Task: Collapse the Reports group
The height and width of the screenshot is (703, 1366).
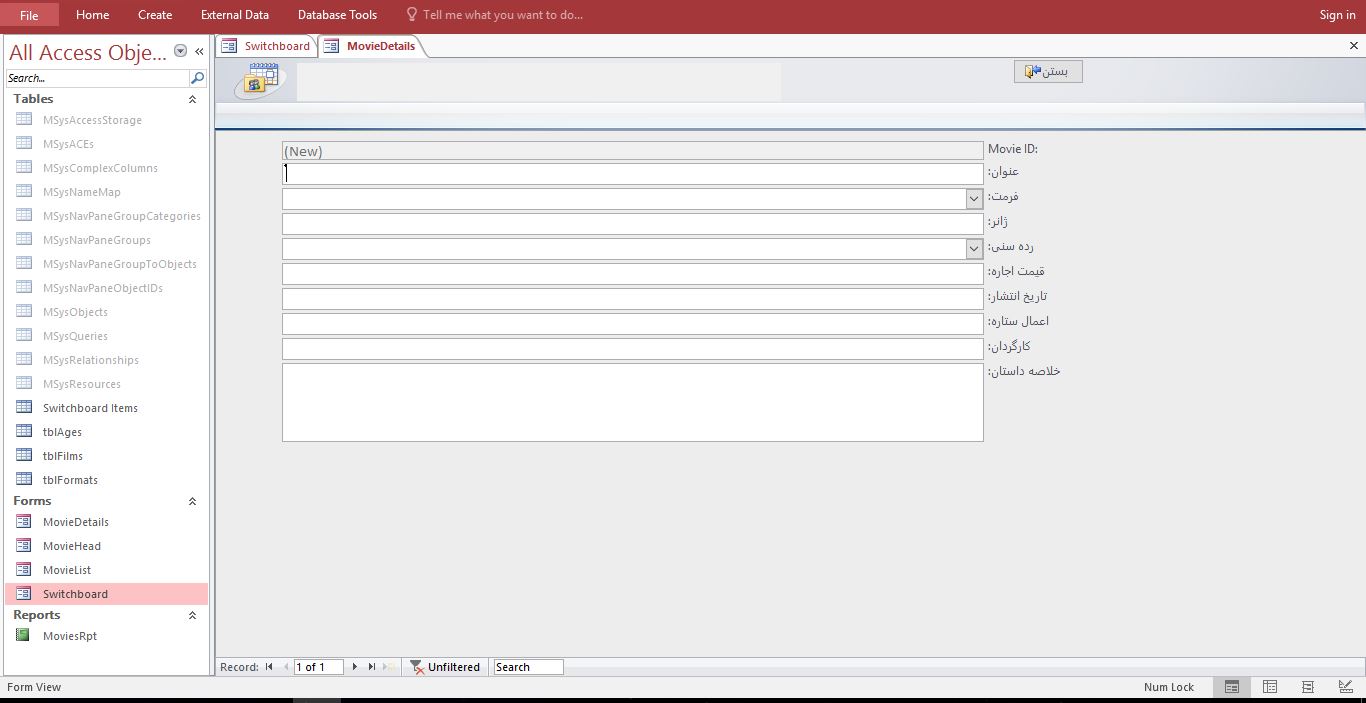Action: pos(192,616)
